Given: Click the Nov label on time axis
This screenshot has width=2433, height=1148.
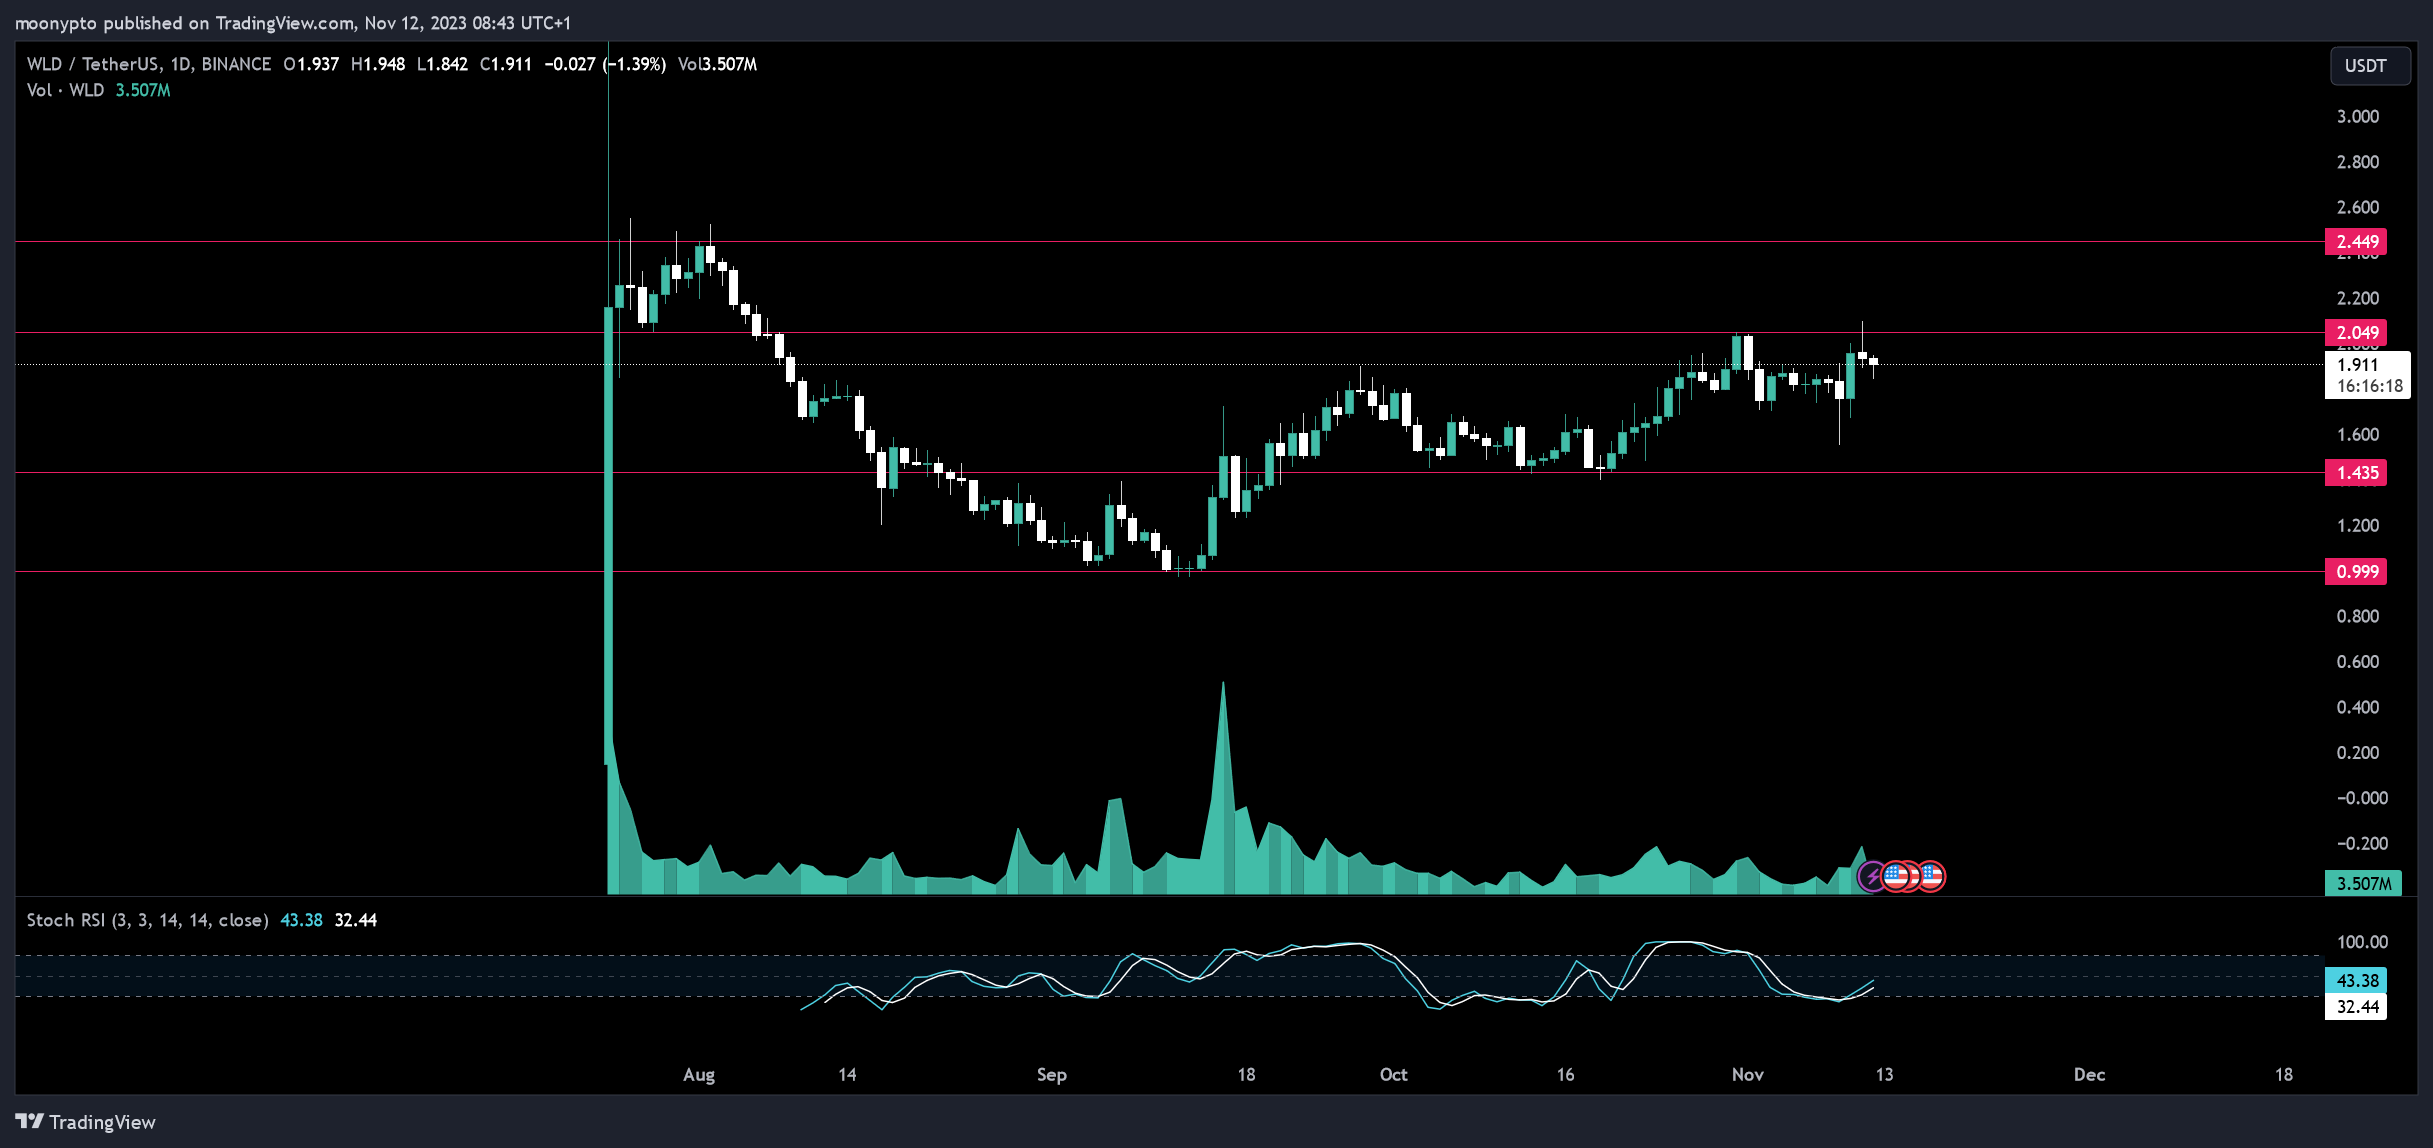Looking at the screenshot, I should 1748,1075.
